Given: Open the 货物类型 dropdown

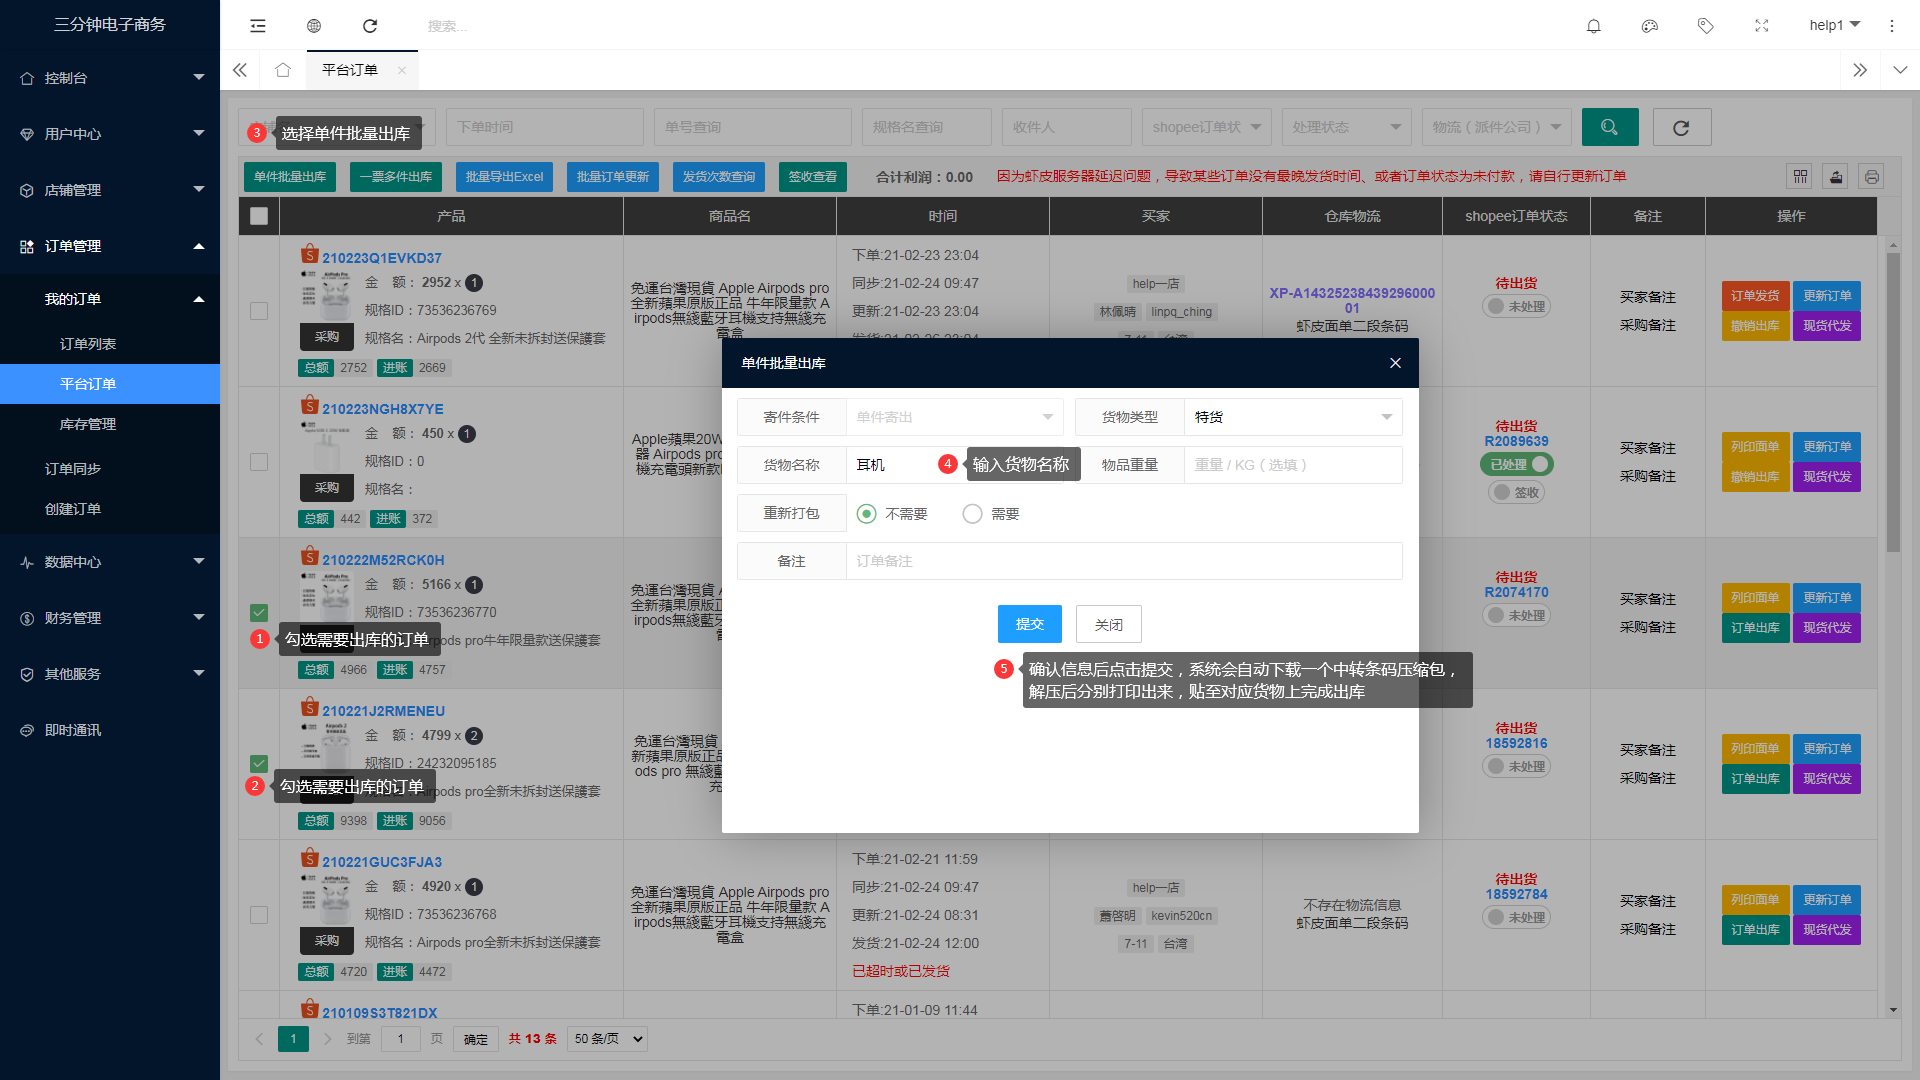Looking at the screenshot, I should (1292, 417).
